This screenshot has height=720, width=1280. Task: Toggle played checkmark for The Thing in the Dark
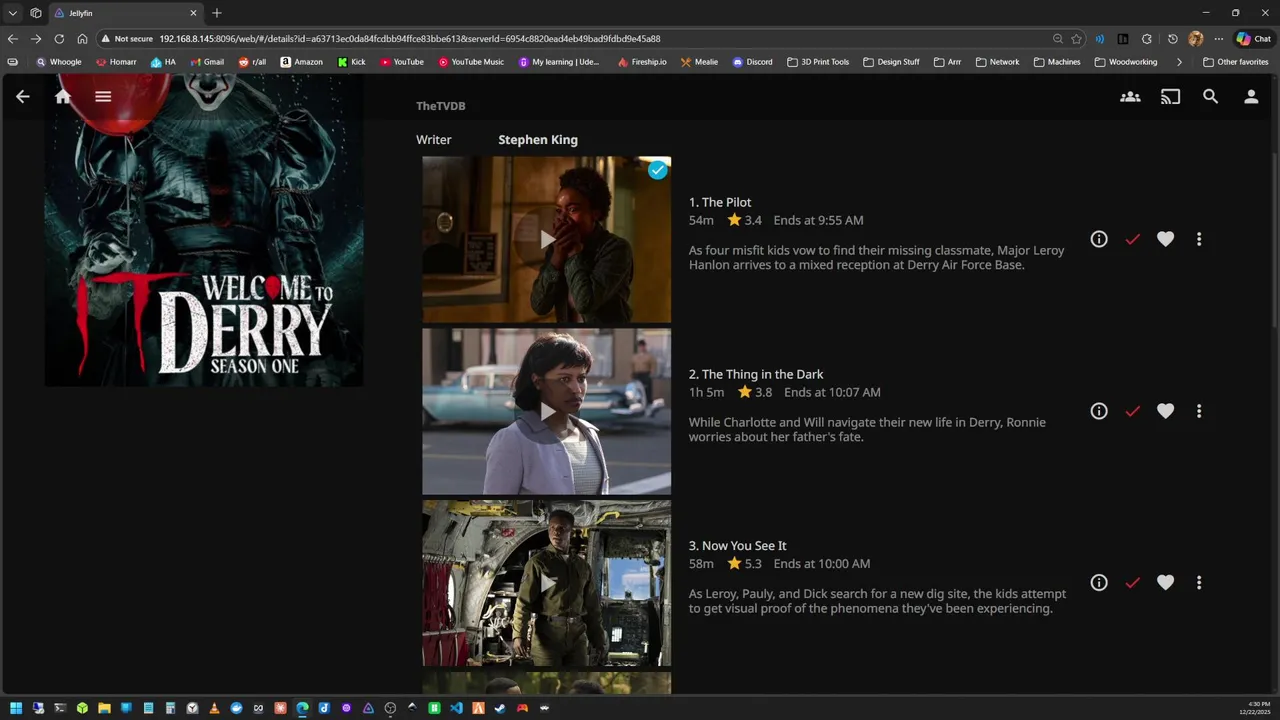pos(1132,411)
